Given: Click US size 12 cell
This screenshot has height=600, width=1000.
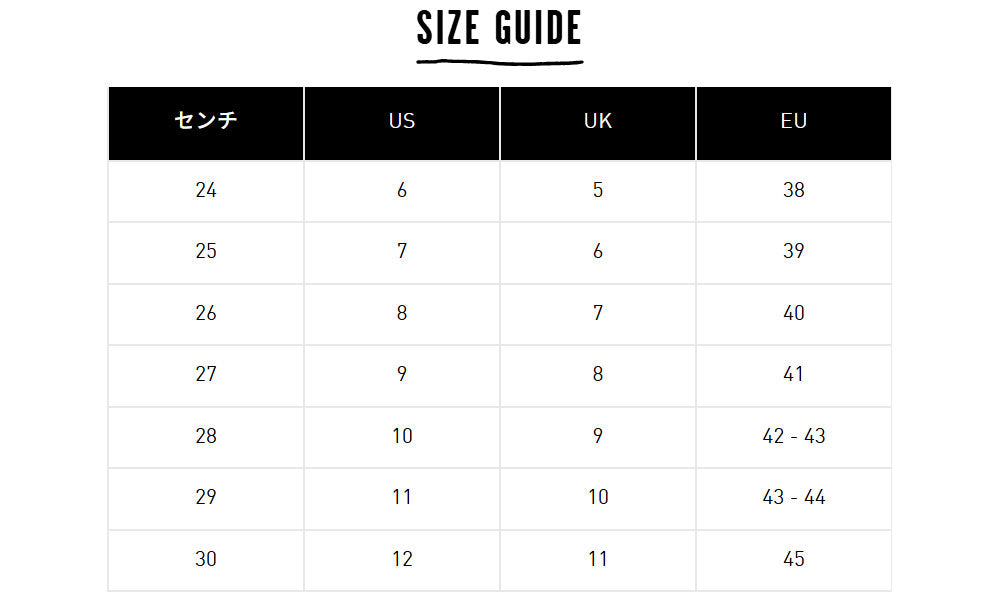Looking at the screenshot, I should pos(402,559).
